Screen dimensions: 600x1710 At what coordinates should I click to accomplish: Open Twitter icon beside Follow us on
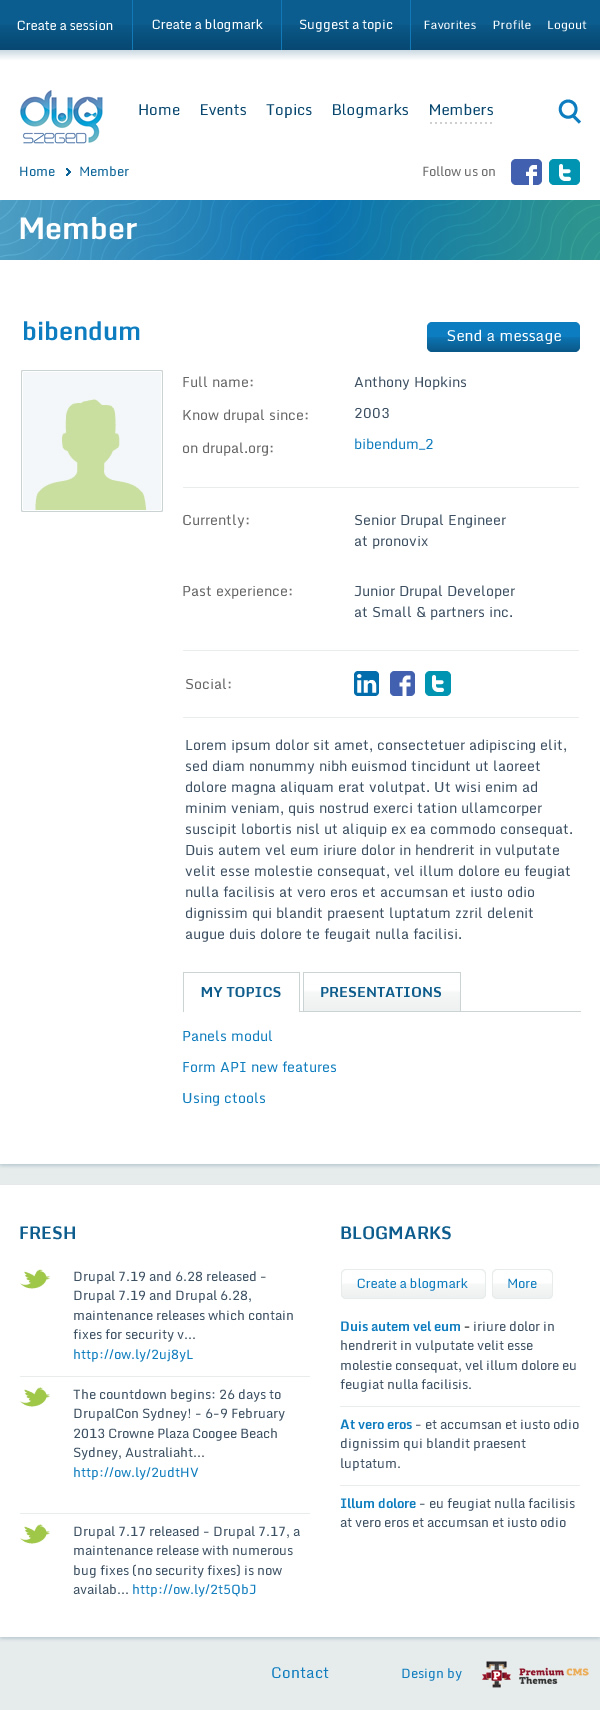coord(564,172)
